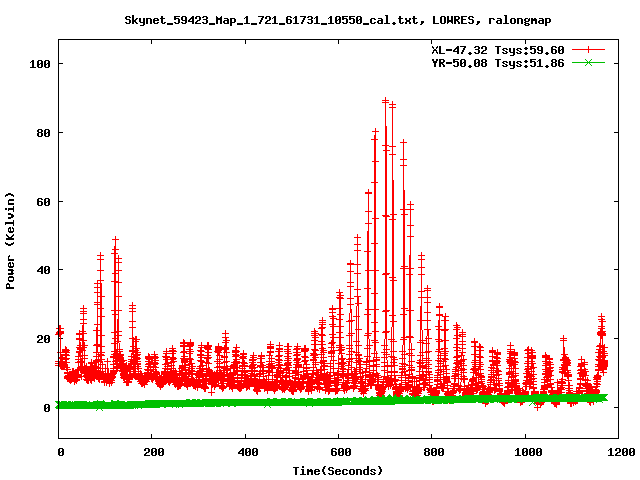Click the tallest red peak near 700 seconds
The width and height of the screenshot is (640, 480).
tap(385, 100)
